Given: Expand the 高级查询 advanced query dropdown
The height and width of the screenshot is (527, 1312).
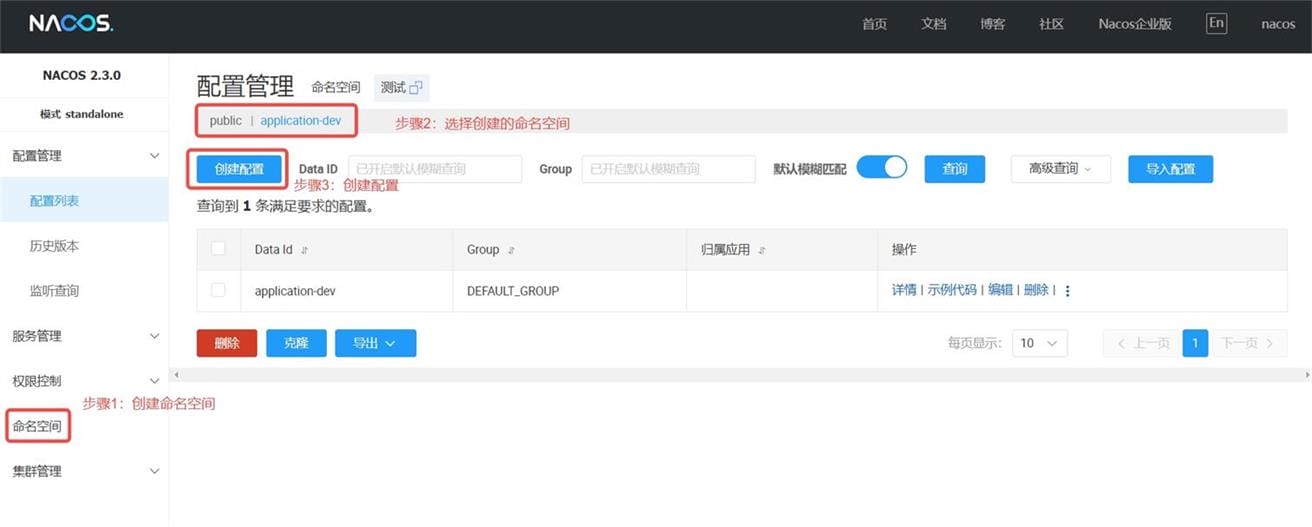Looking at the screenshot, I should [x=1060, y=169].
